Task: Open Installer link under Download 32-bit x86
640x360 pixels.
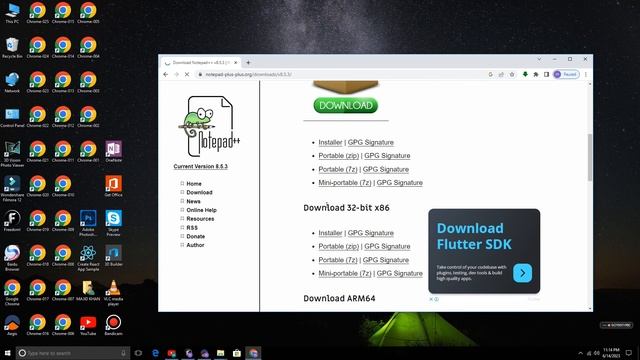Action: tap(330, 233)
